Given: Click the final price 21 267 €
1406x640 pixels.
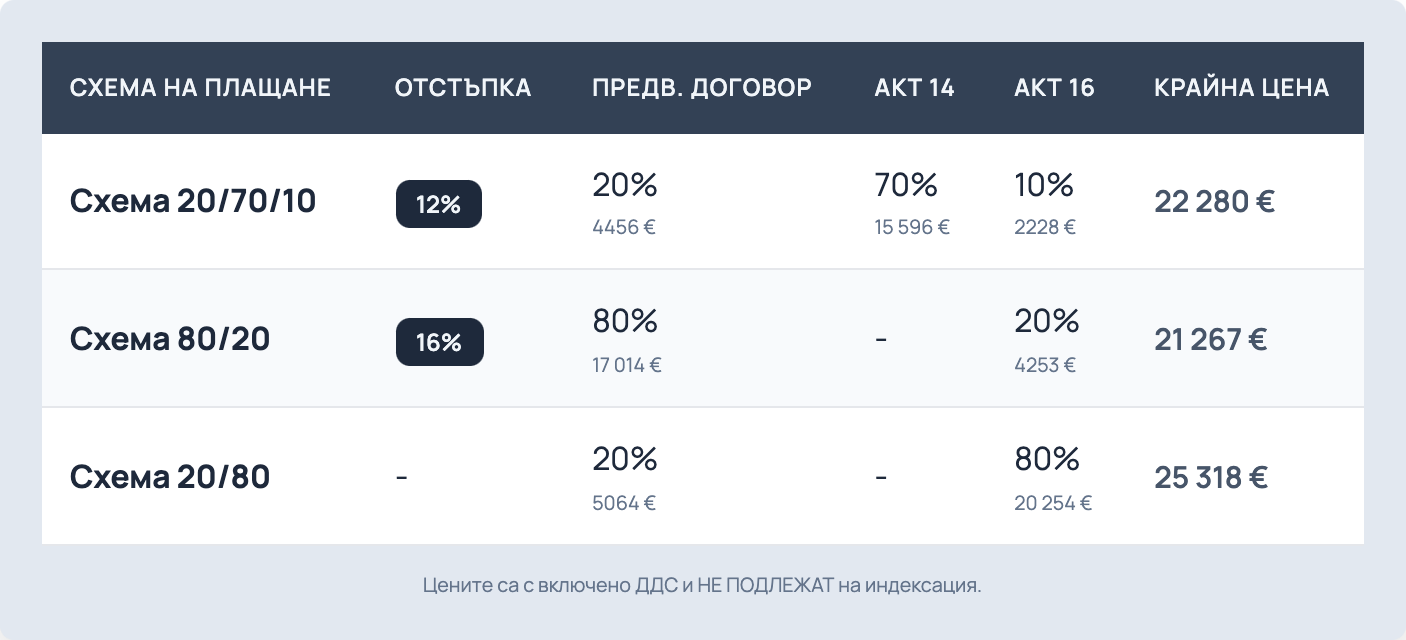Looking at the screenshot, I should coord(1210,340).
